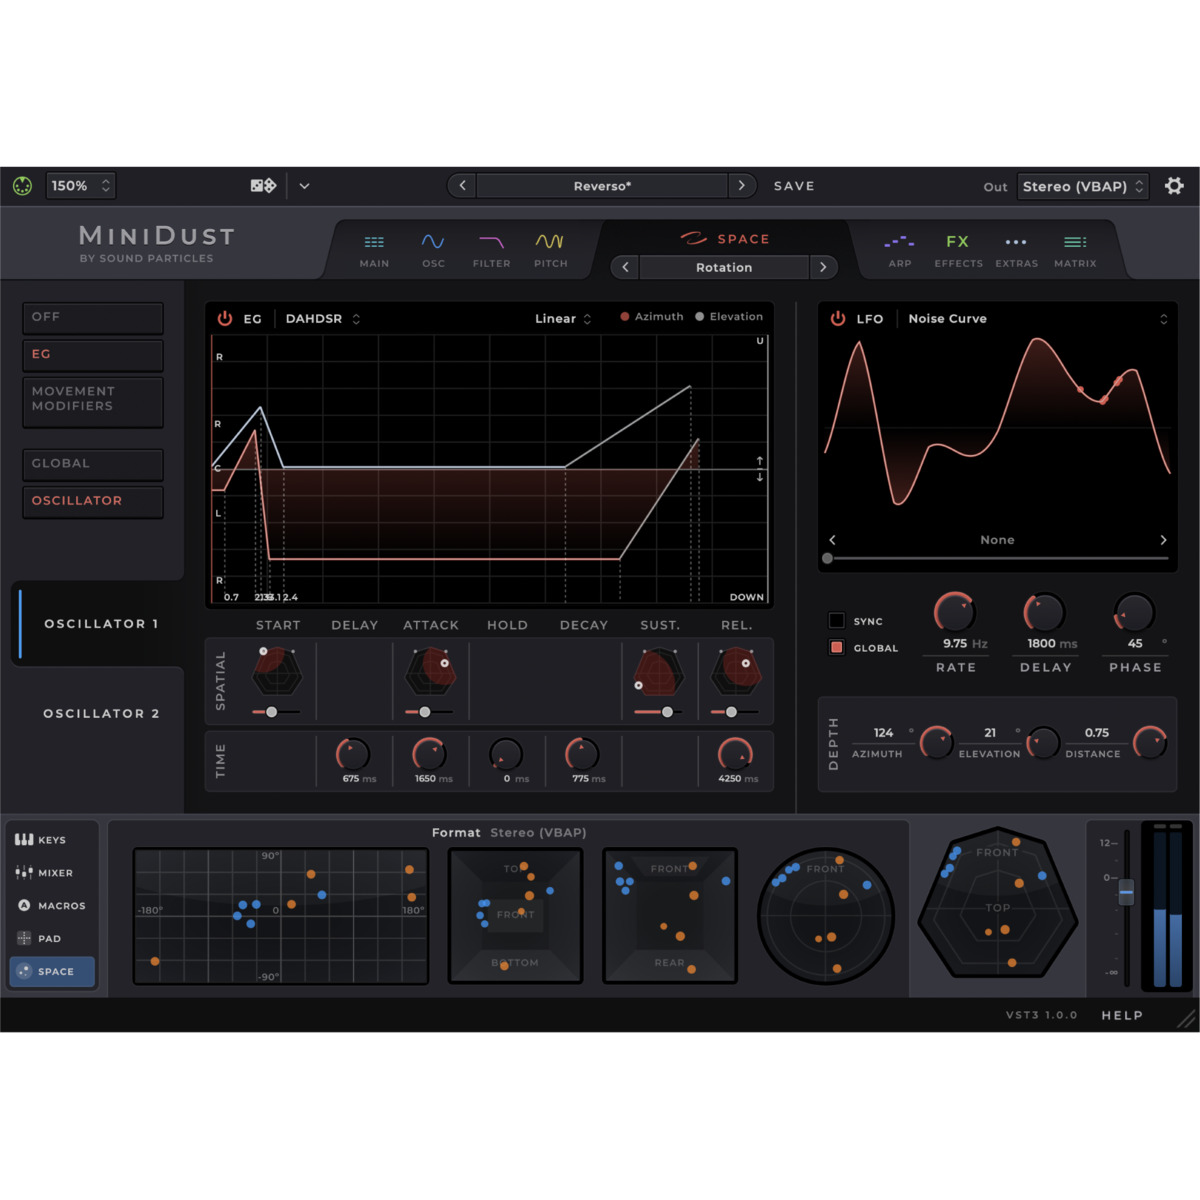The width and height of the screenshot is (1200, 1200).
Task: Click the randomize dice icon
Action: 263,185
